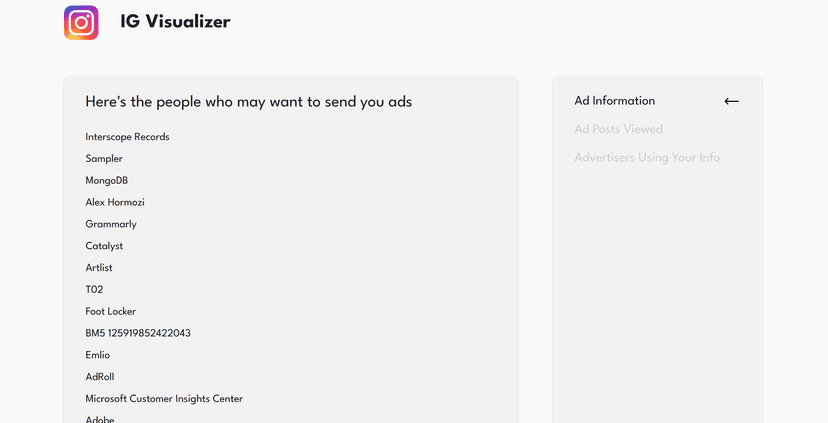This screenshot has width=828, height=423.
Task: Click the Artlist advertiser entry
Action: pyautogui.click(x=101, y=268)
